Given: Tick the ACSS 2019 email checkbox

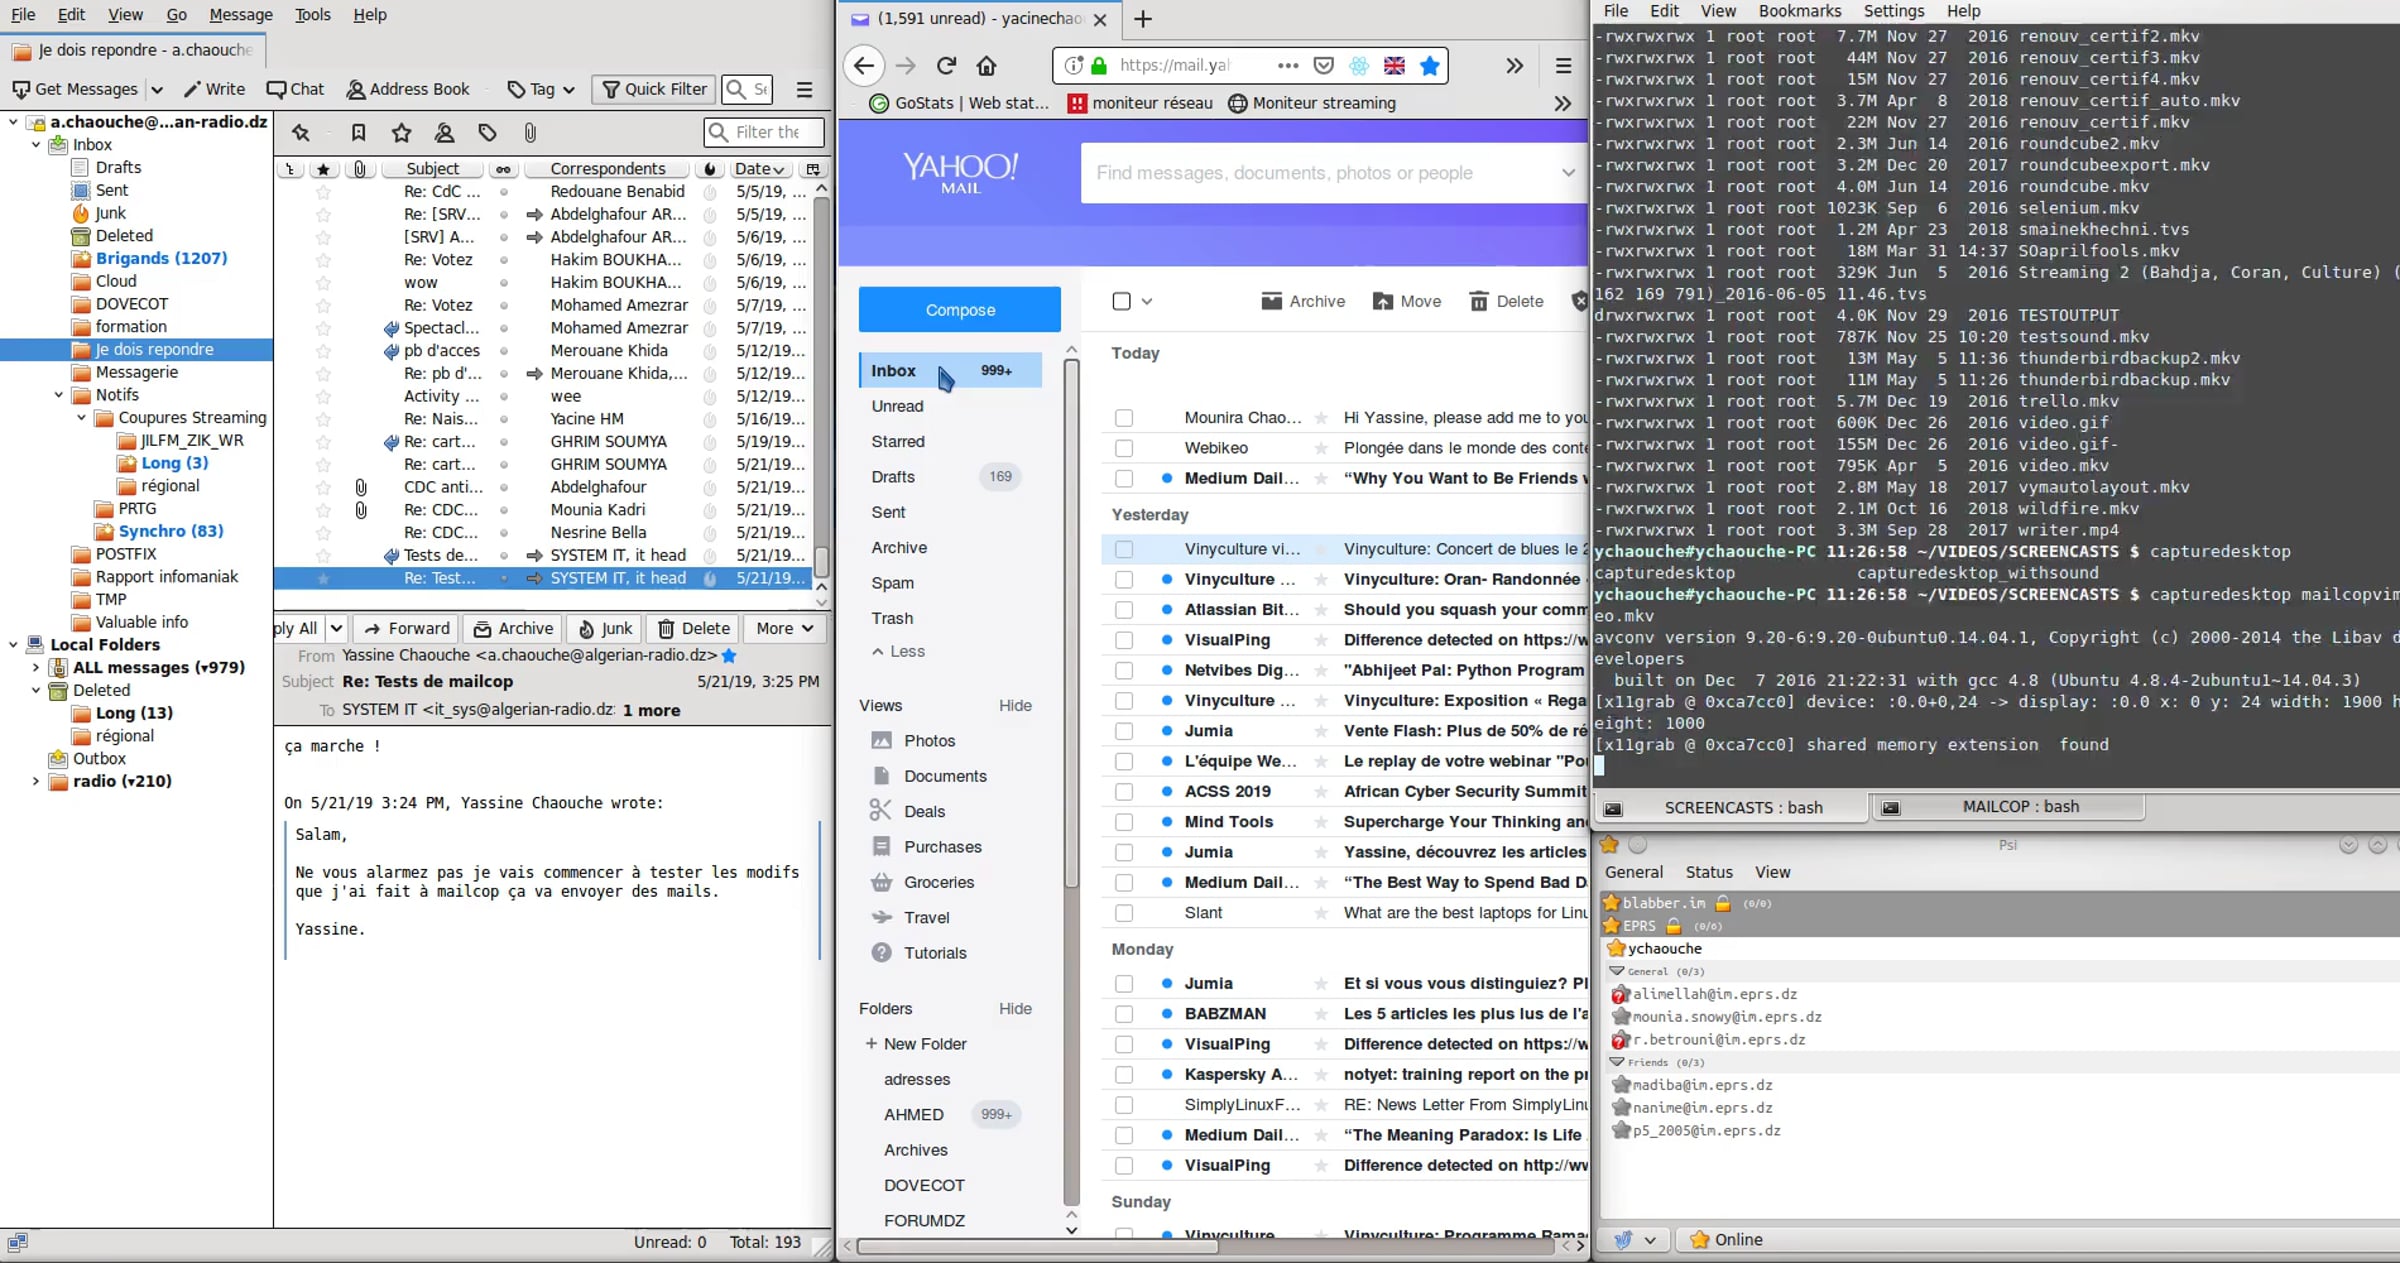Looking at the screenshot, I should pos(1124,791).
